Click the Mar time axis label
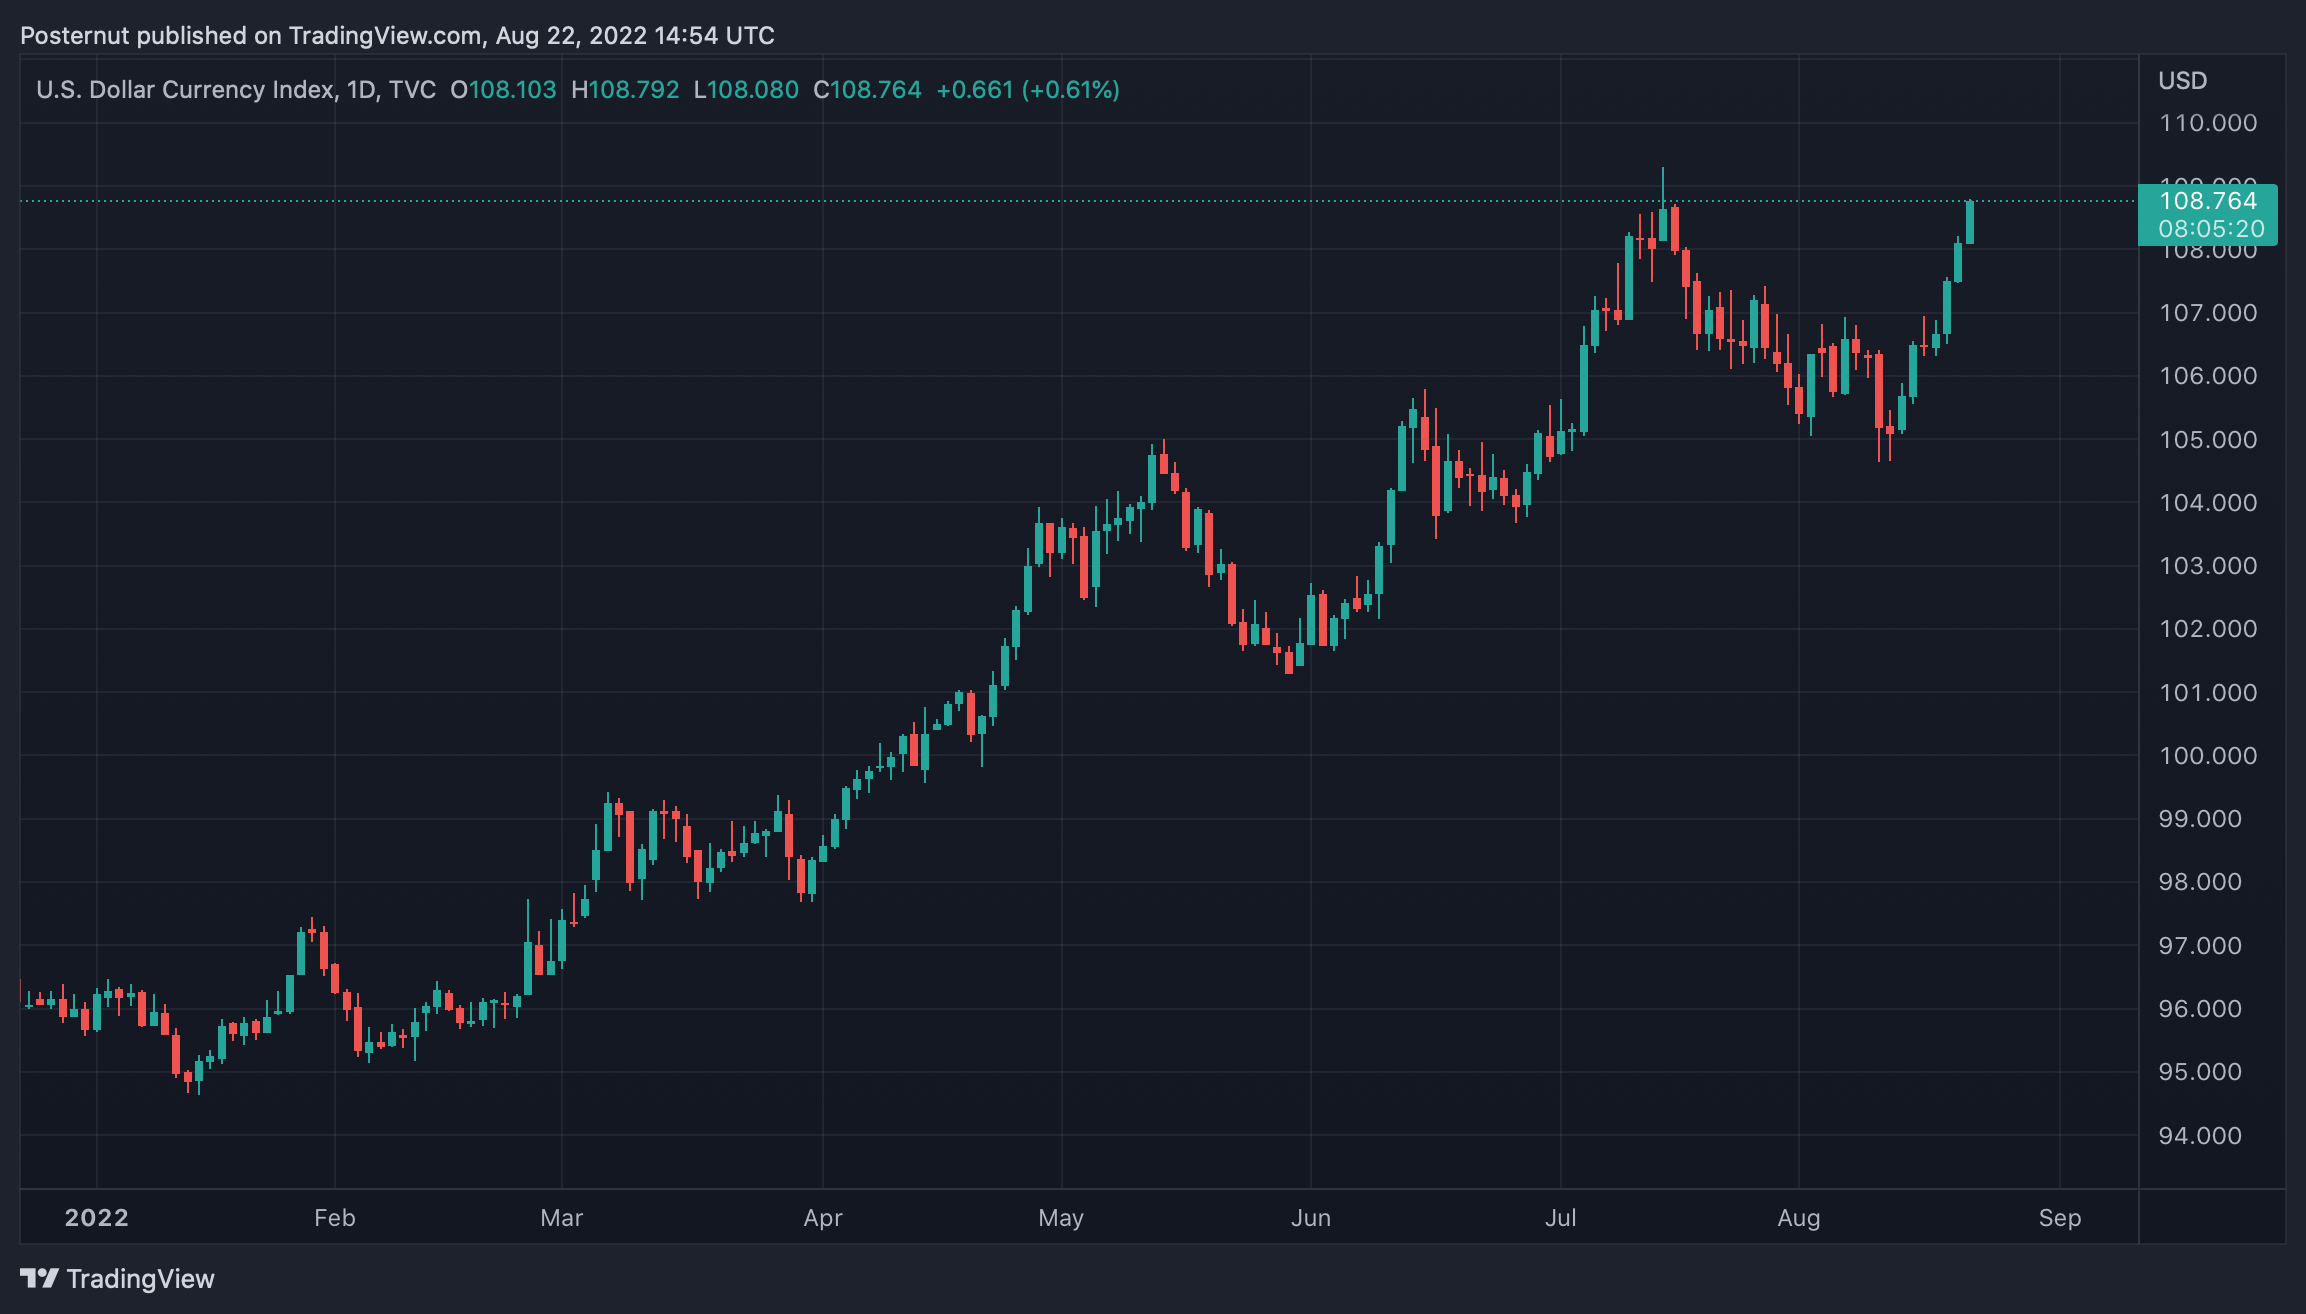This screenshot has width=2306, height=1314. [562, 1218]
